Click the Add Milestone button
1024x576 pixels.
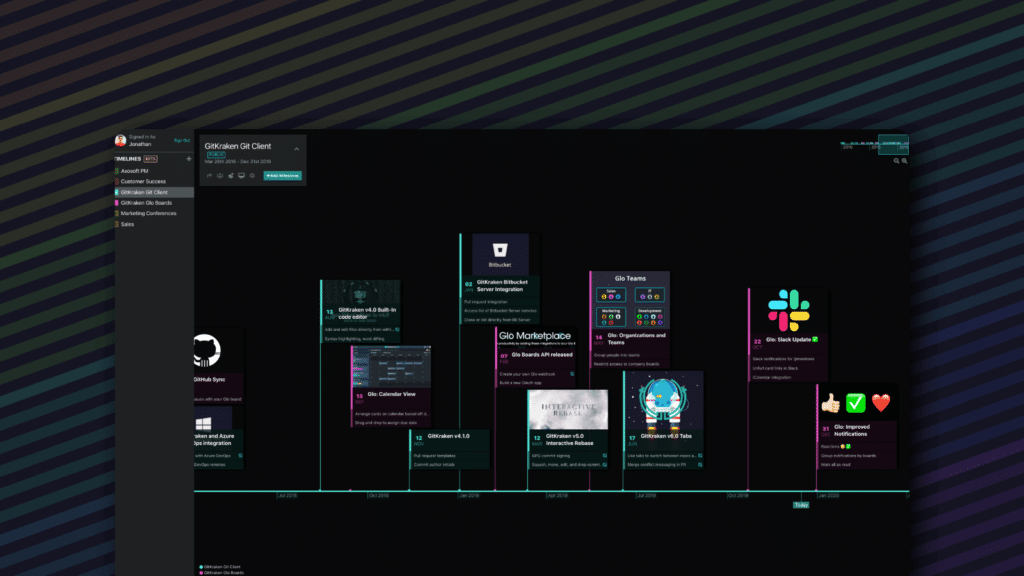tap(283, 175)
